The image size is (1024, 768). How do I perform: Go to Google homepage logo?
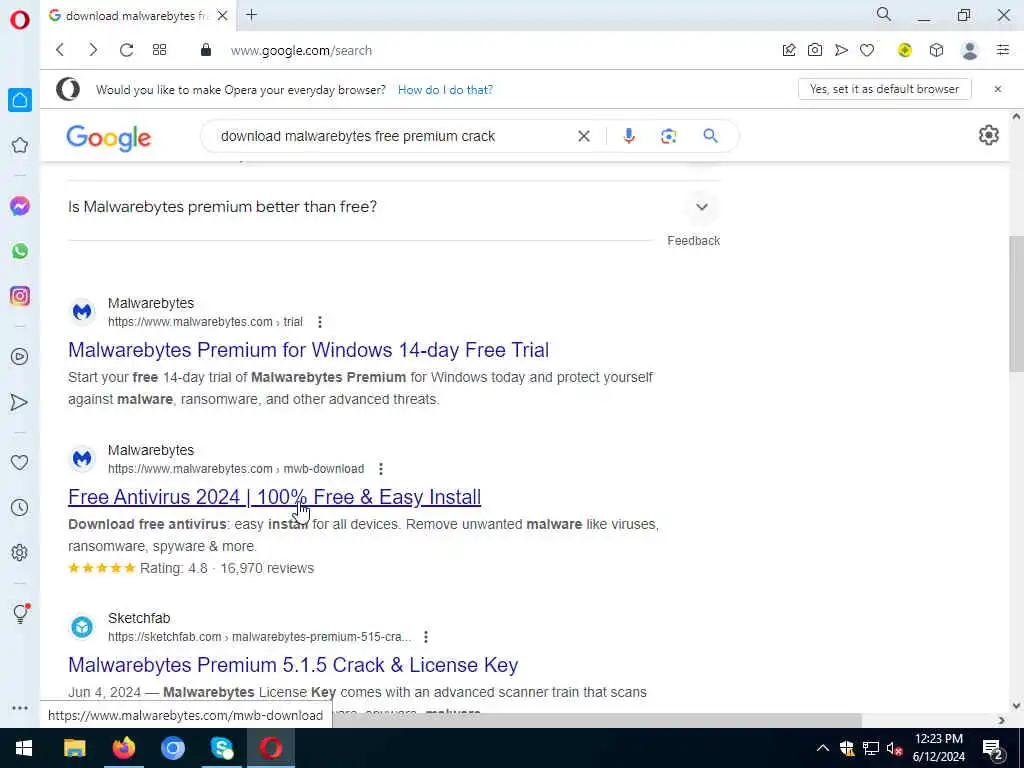click(108, 138)
